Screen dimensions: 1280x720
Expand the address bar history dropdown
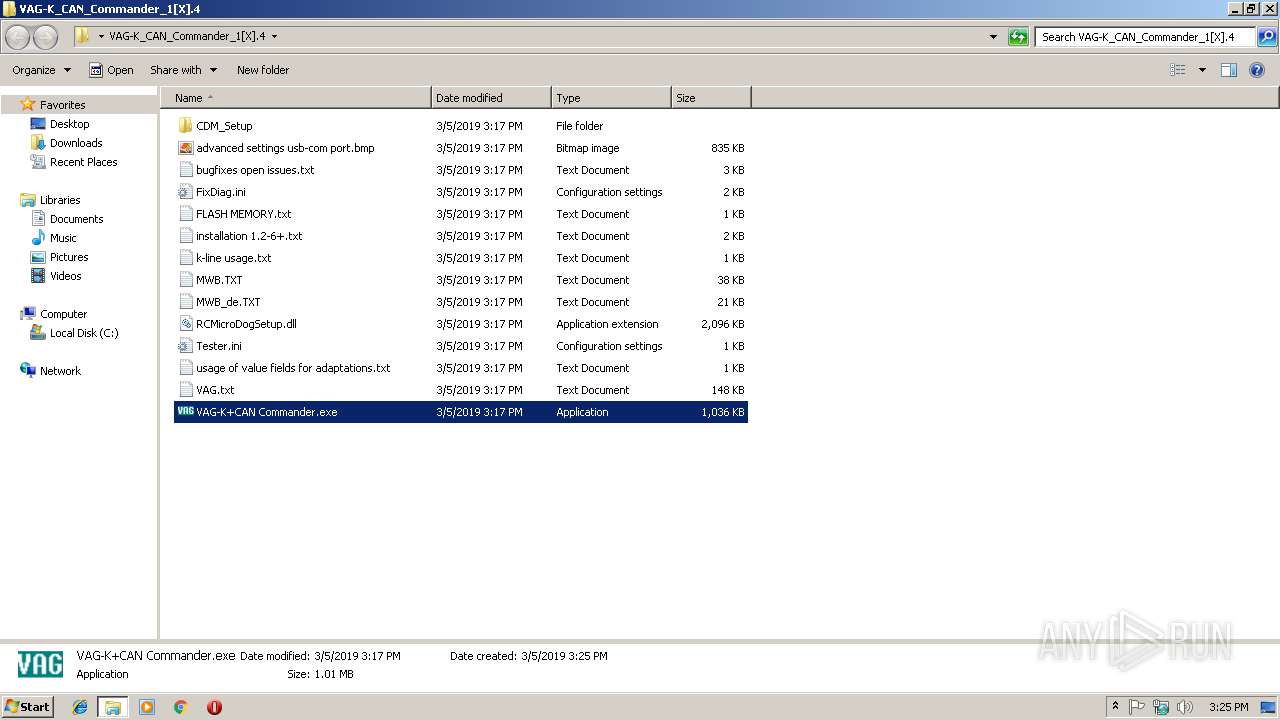tap(993, 37)
